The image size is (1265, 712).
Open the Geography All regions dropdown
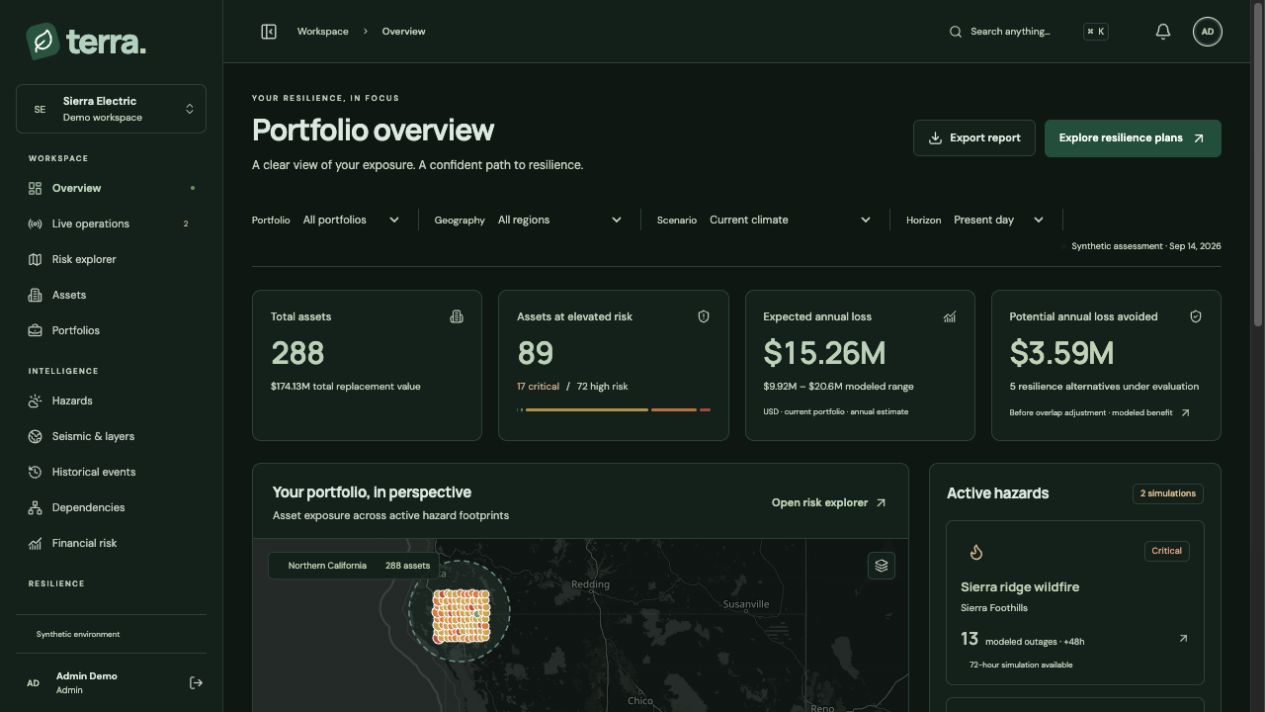560,220
